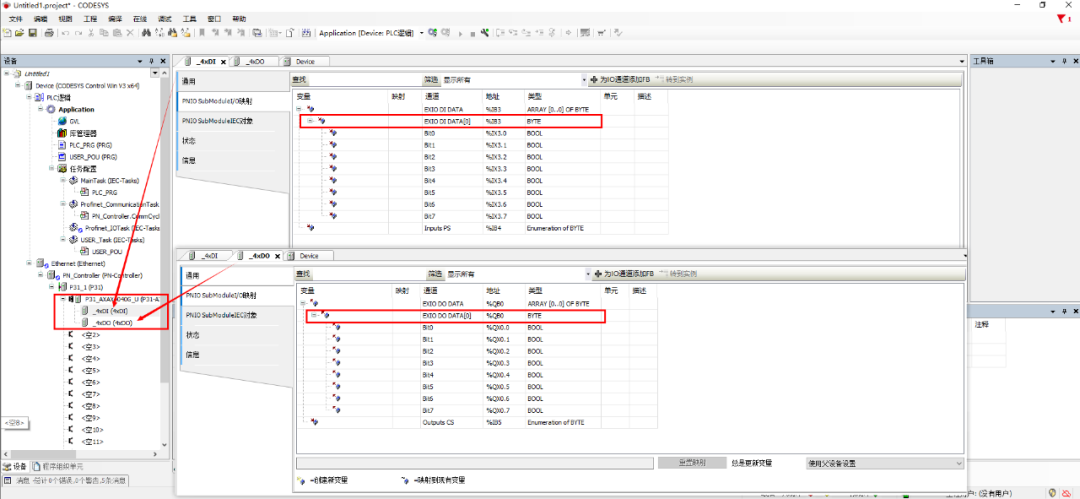Select GVL item in device tree
This screenshot has width=1080, height=499.
point(74,121)
